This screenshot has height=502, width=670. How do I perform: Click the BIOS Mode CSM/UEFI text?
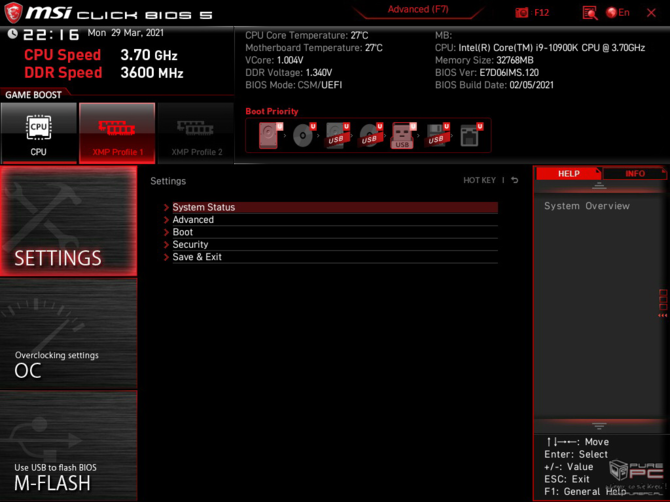(294, 85)
